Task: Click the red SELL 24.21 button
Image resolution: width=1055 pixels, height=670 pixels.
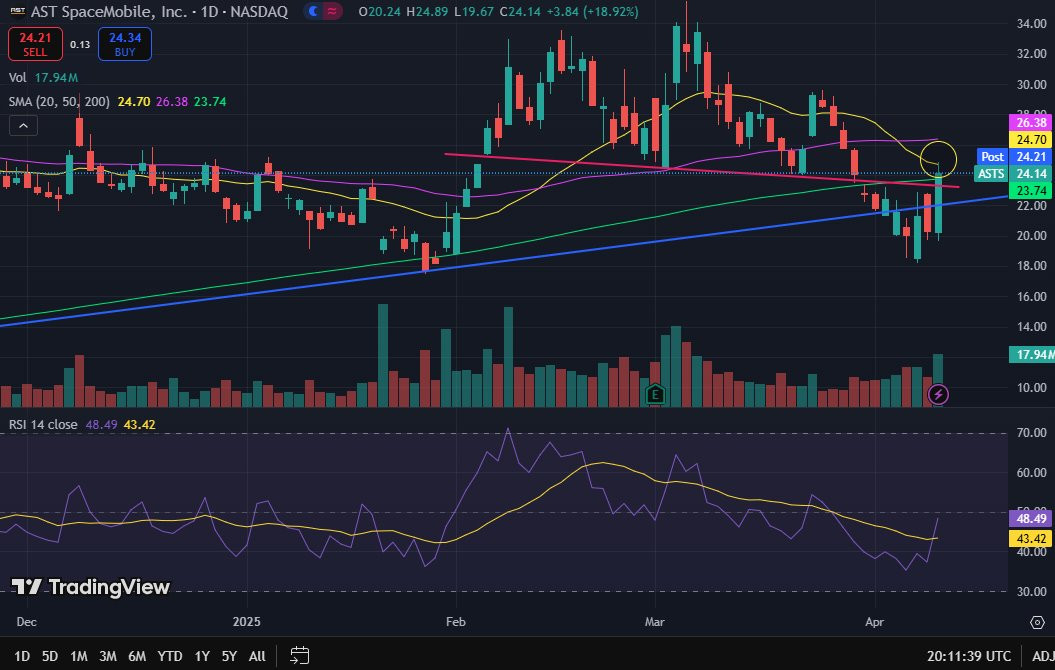Action: pyautogui.click(x=35, y=44)
